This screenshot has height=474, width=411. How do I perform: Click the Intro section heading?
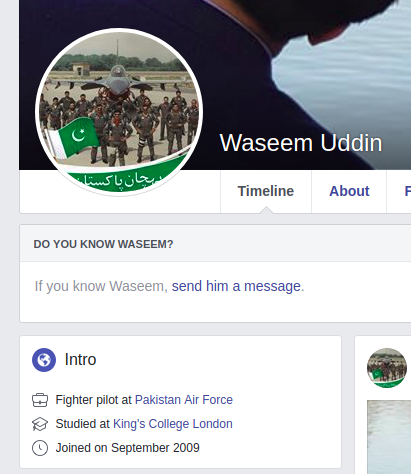pos(80,360)
